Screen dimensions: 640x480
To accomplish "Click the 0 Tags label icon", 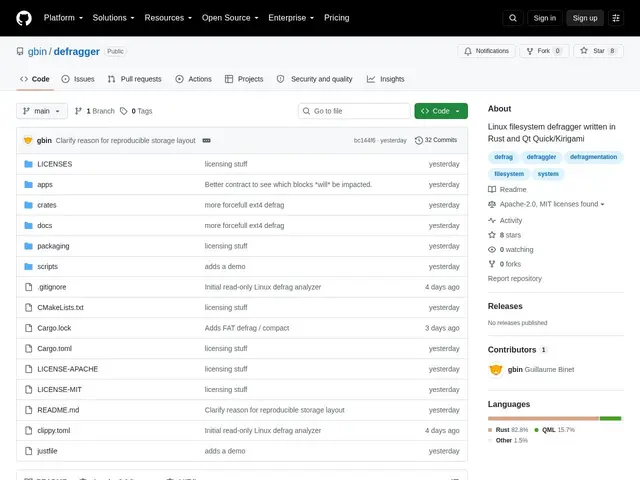I will point(123,111).
